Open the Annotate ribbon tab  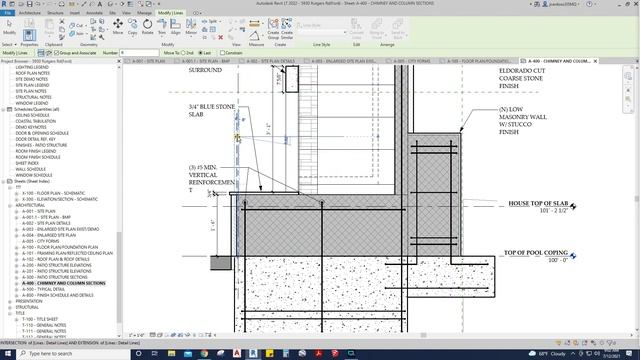94,13
